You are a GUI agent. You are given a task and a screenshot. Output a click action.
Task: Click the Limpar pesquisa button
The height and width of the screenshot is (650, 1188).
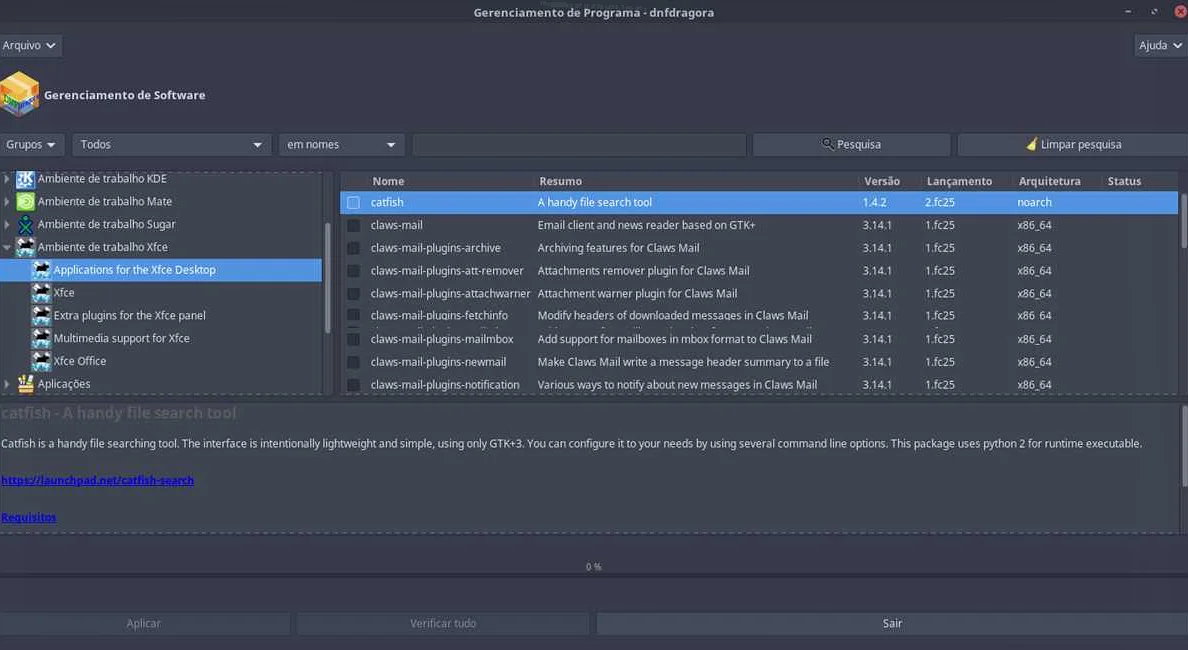pos(1073,144)
